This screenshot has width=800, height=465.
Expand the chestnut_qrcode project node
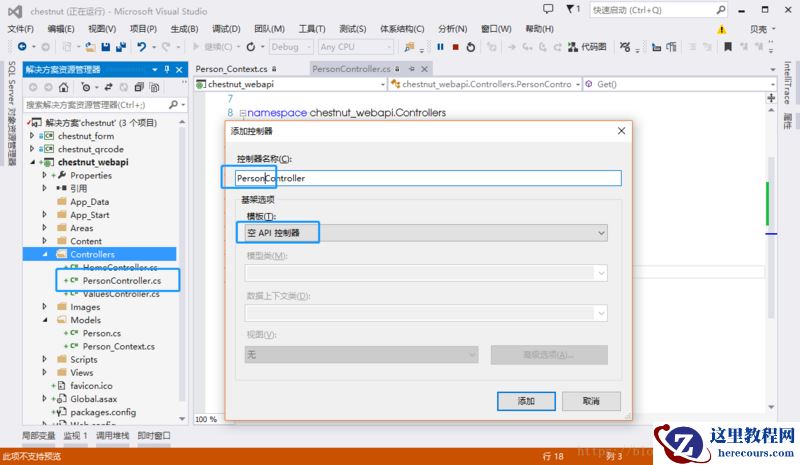pyautogui.click(x=32, y=149)
